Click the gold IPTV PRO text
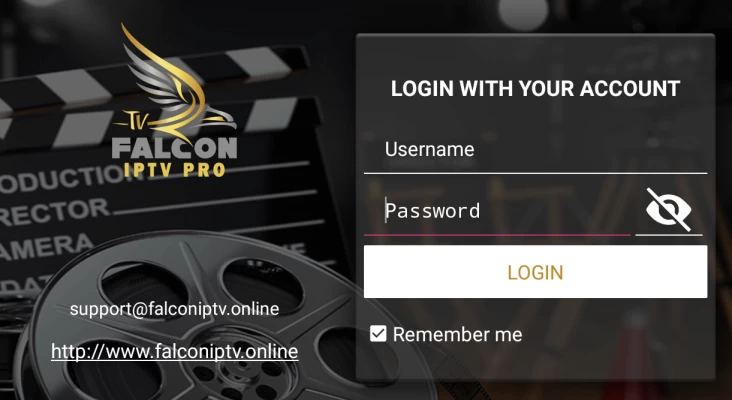Screen dimensions: 732x400 tap(175, 169)
